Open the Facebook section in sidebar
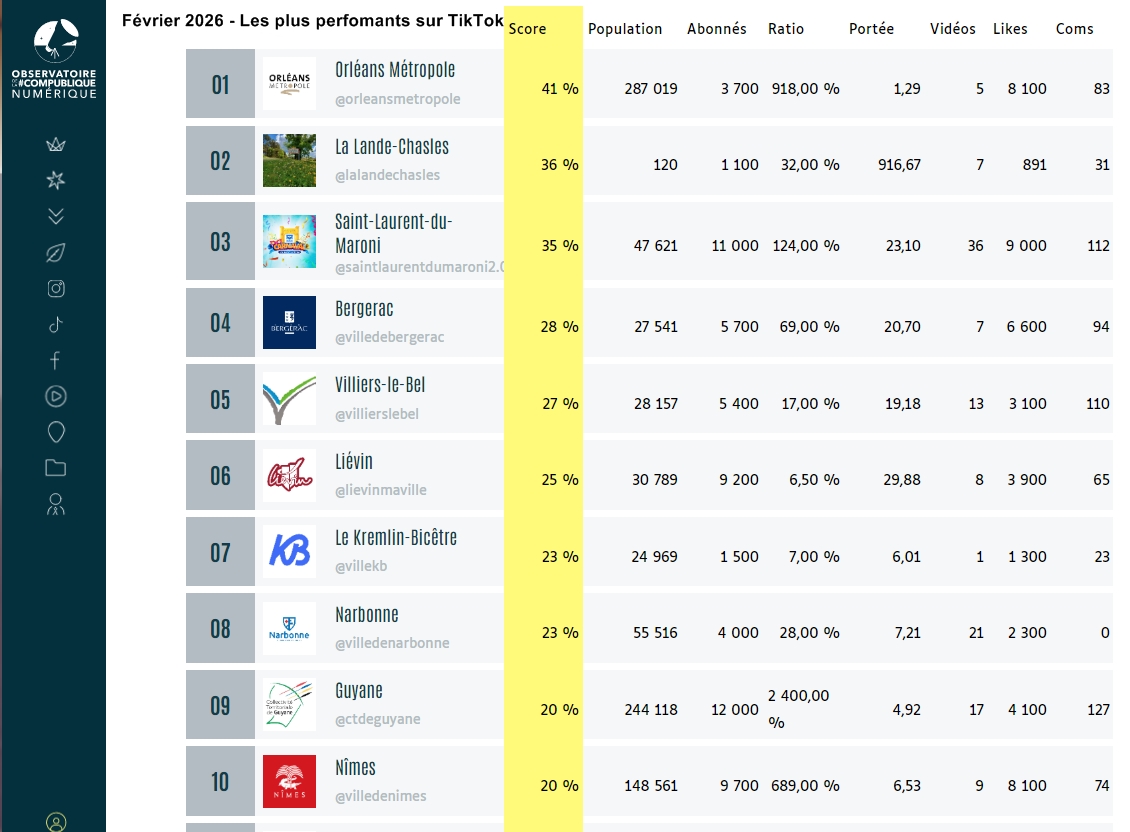Screen dimensions: 1130x832 (55, 360)
